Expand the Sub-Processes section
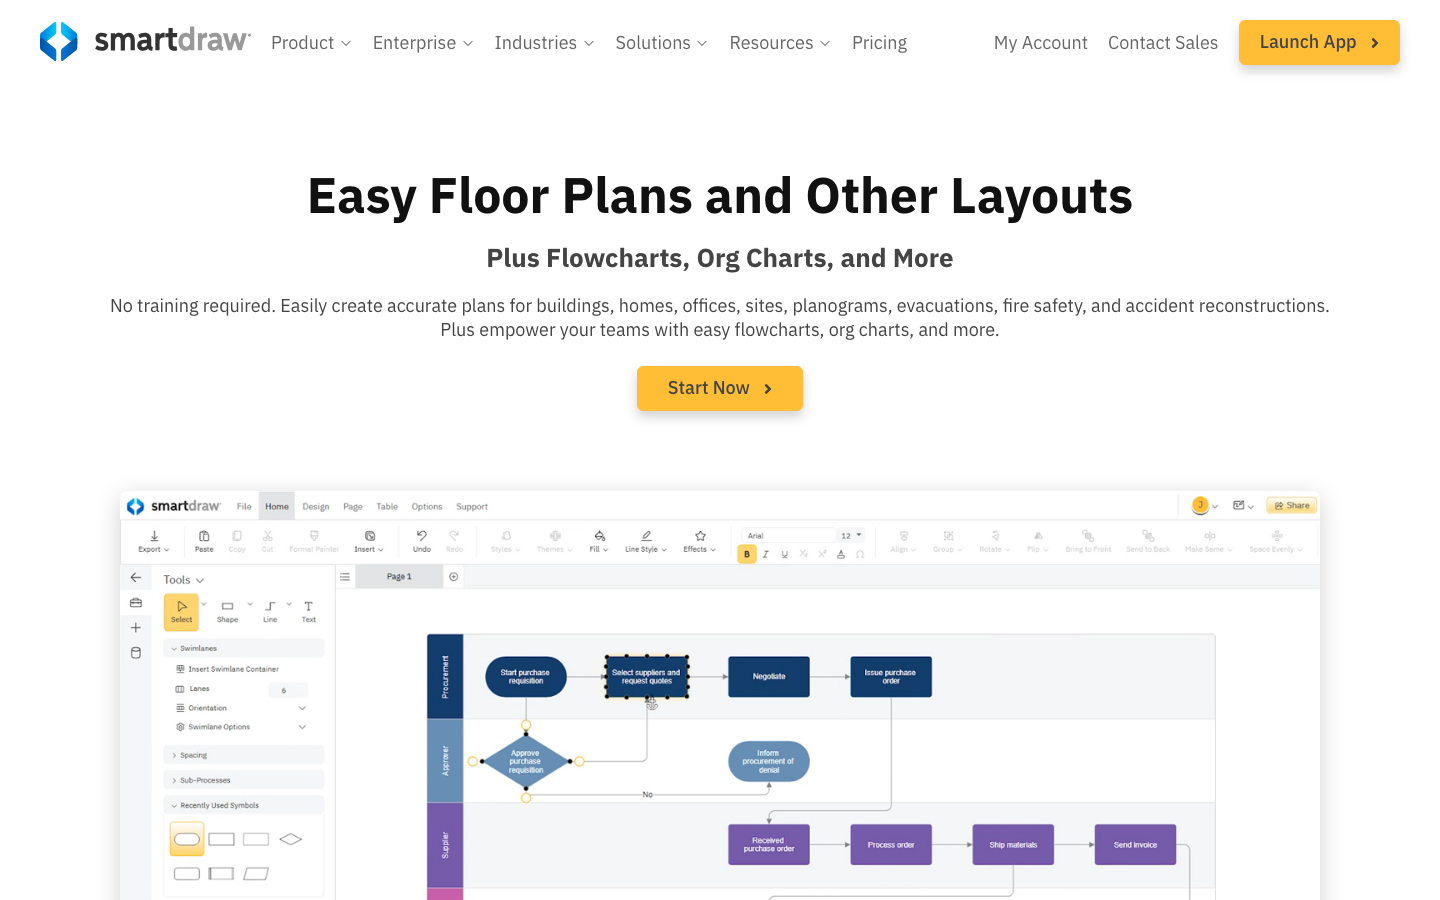The width and height of the screenshot is (1440, 900). coord(243,780)
